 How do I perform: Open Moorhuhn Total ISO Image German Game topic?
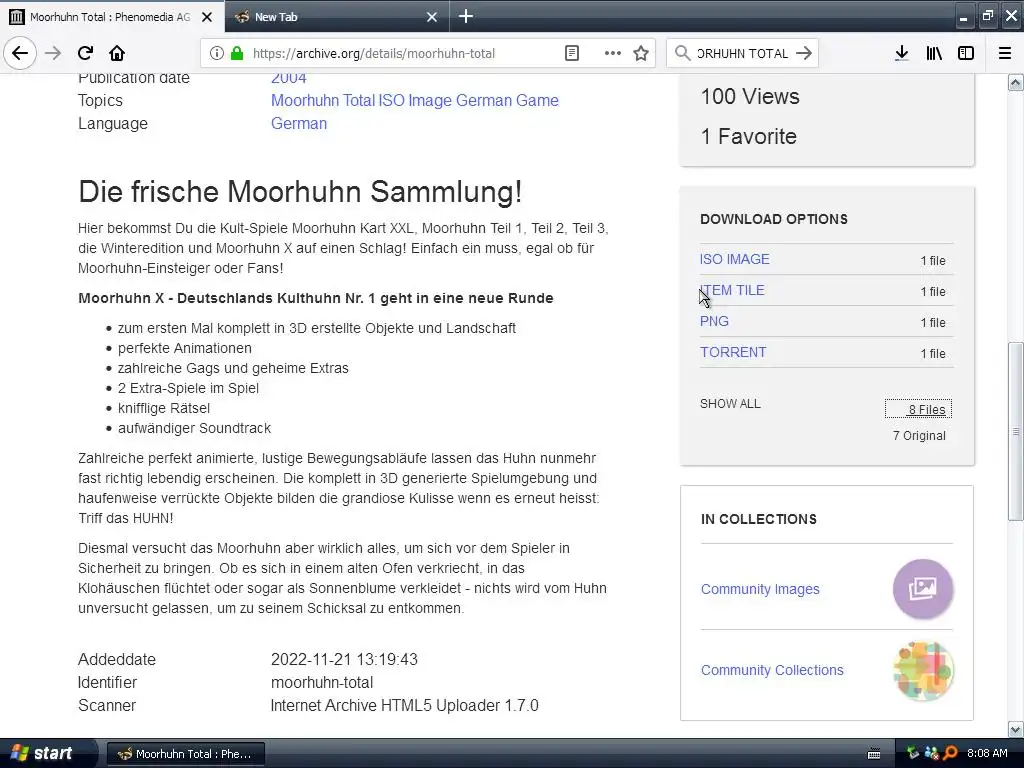coord(415,101)
